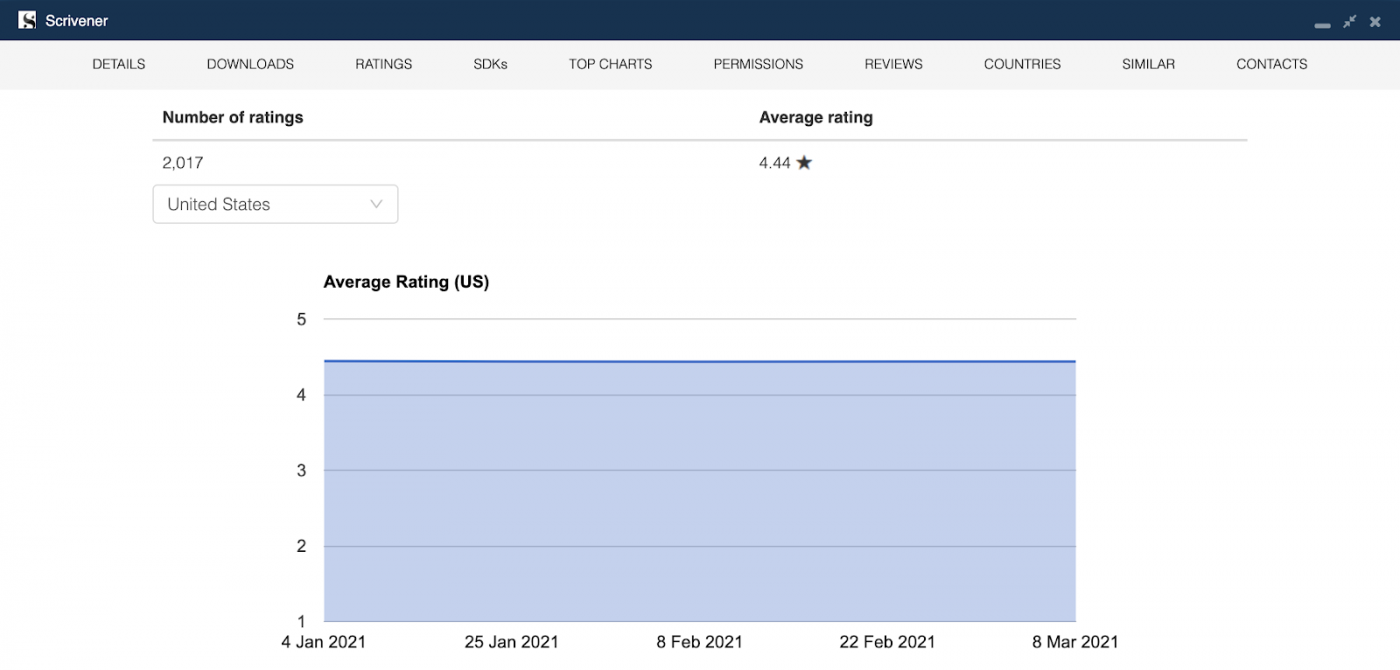Click the y-axis label 2
Viewport: 1400px width, 670px height.
point(301,546)
